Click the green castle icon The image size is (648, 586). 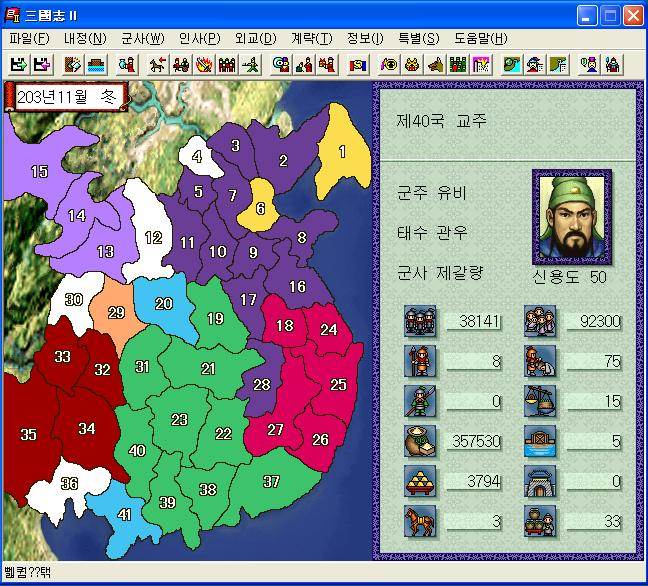pyautogui.click(x=458, y=64)
